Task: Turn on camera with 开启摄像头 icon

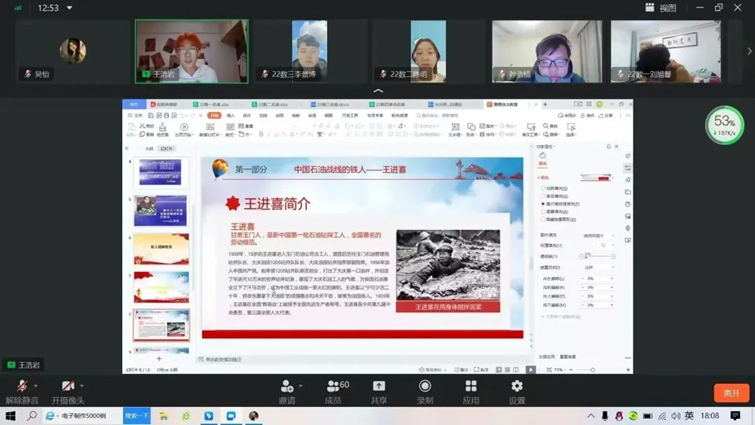Action: point(66,387)
